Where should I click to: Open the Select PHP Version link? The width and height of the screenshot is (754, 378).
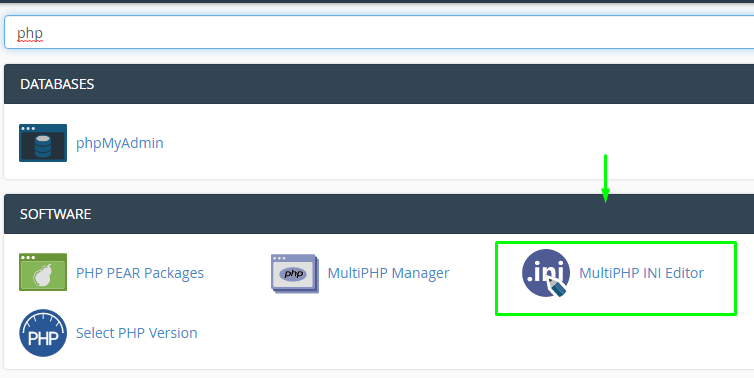pyautogui.click(x=137, y=333)
